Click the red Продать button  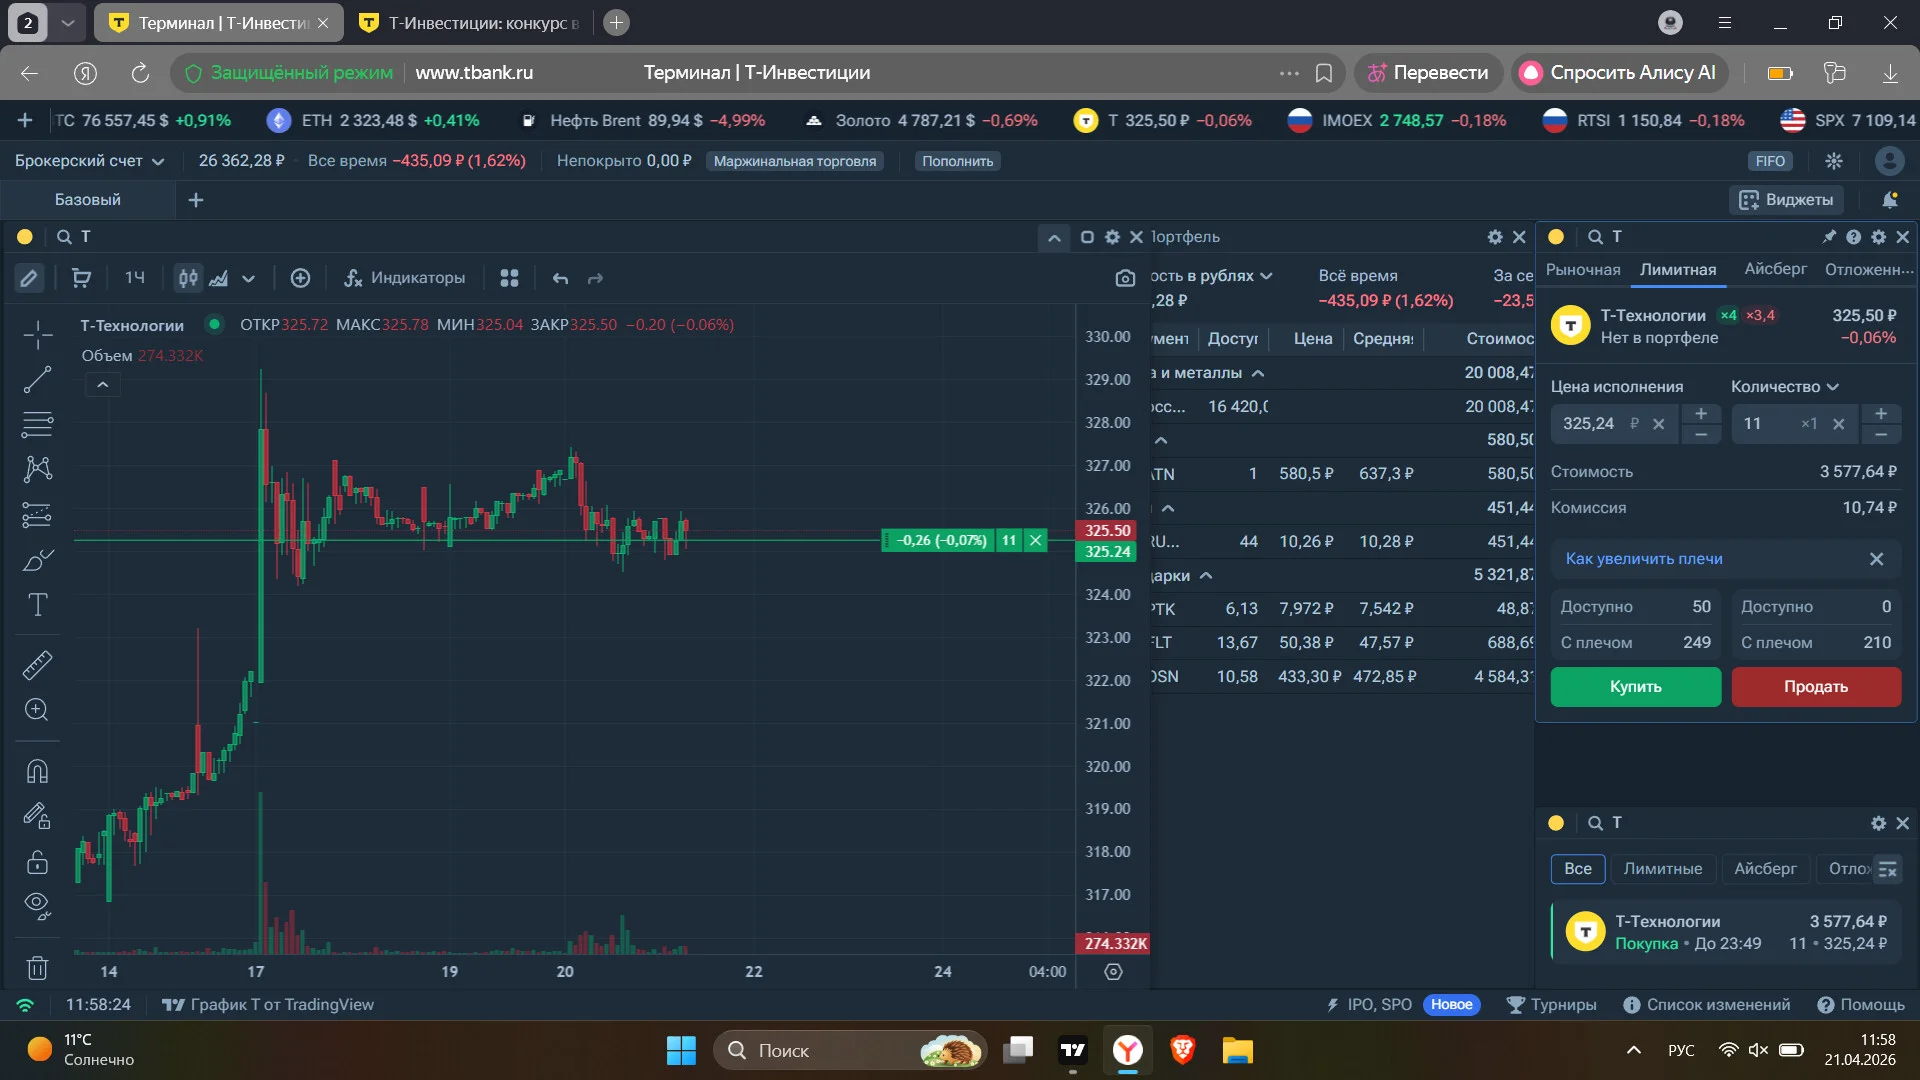tap(1815, 687)
